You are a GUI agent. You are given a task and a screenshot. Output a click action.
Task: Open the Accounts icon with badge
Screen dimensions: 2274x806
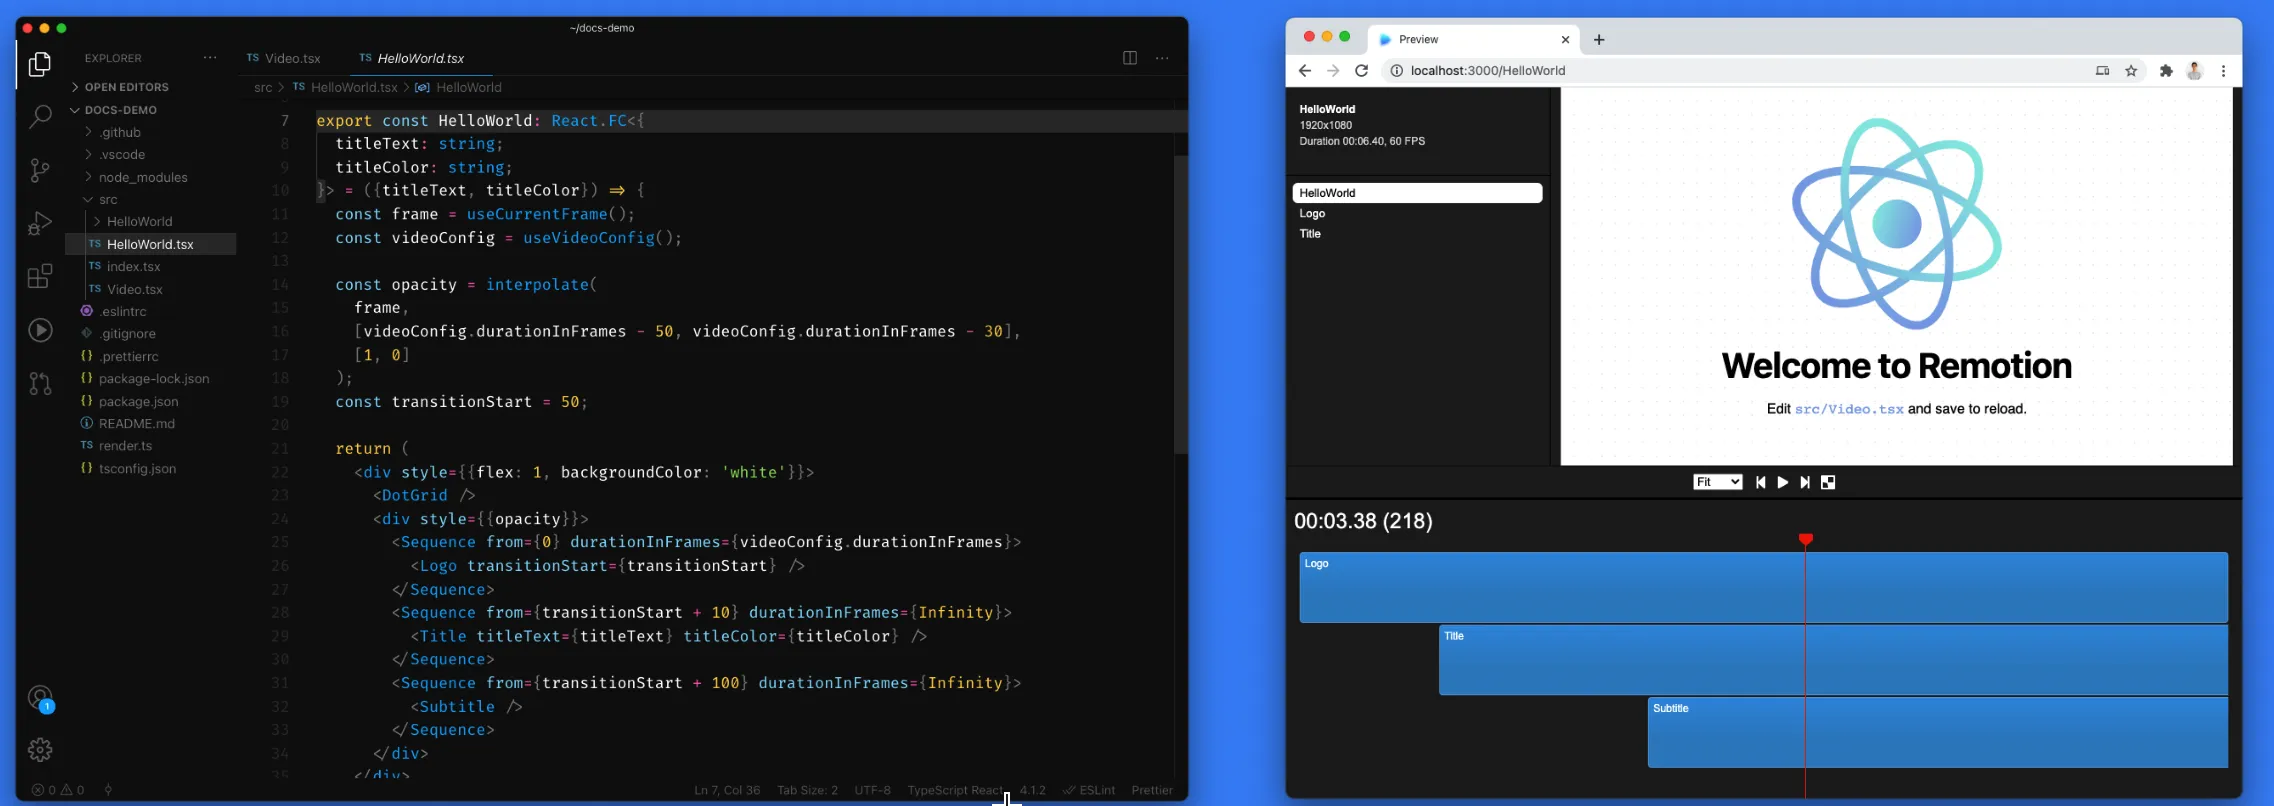point(40,698)
